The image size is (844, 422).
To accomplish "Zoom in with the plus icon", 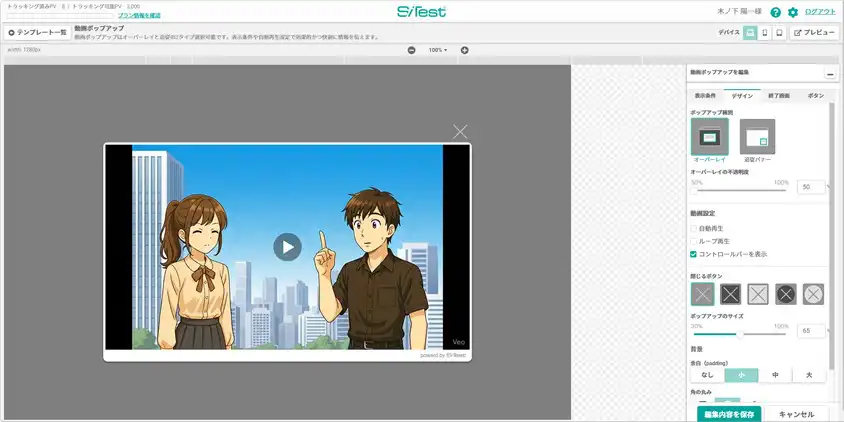I will (x=465, y=50).
